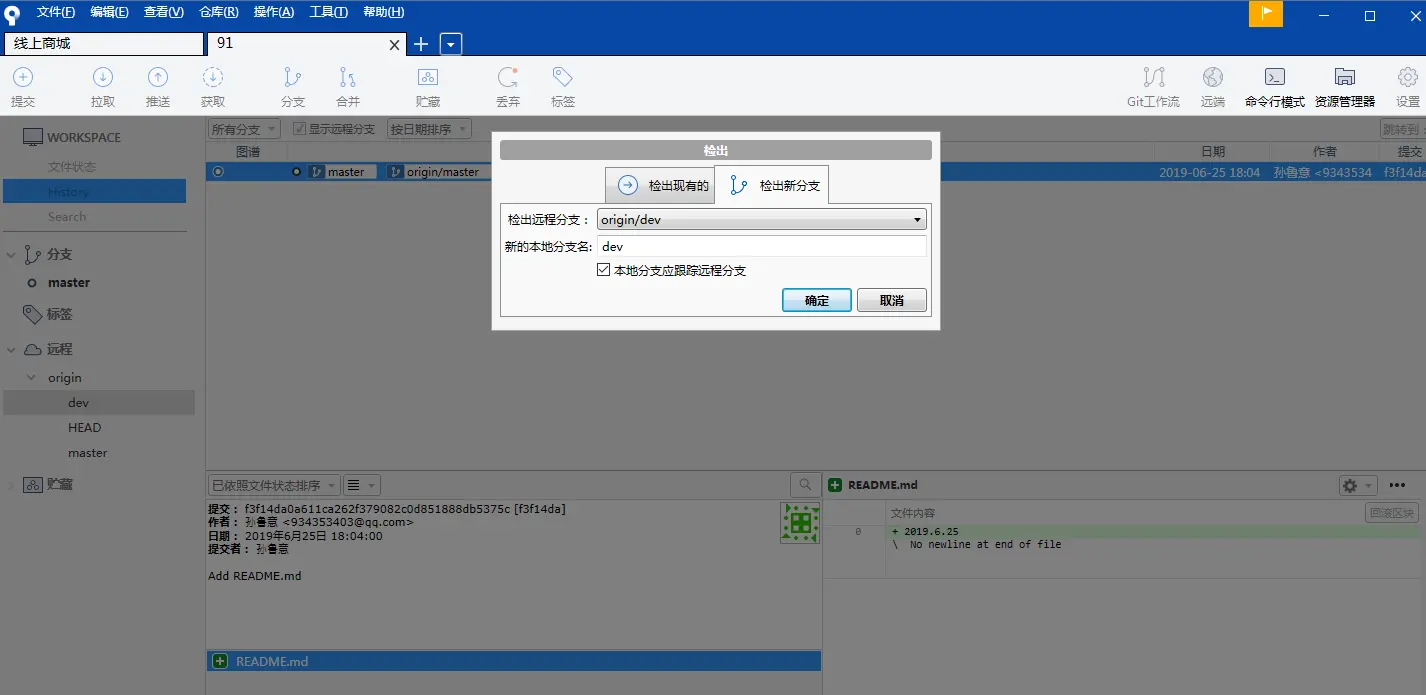Click the orange flag notification icon
1426x695 pixels.
pos(1266,13)
